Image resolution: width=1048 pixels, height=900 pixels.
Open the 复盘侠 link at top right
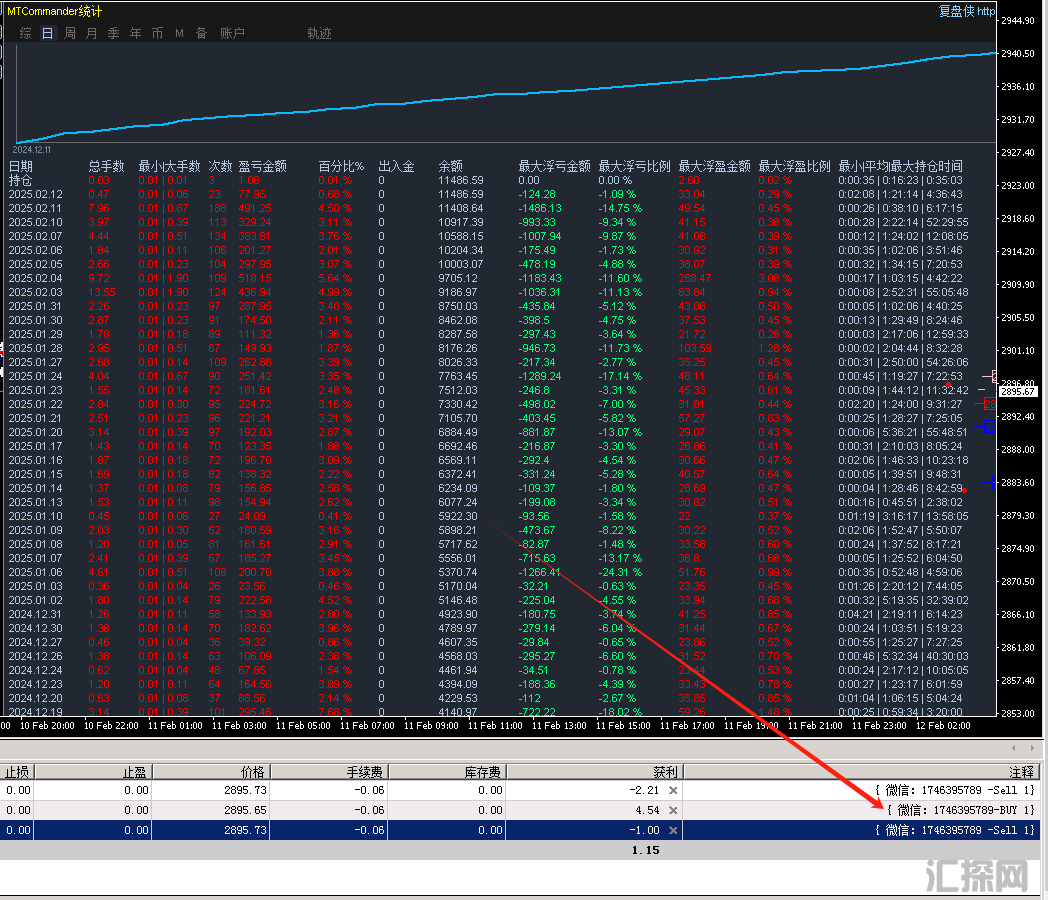(965, 12)
